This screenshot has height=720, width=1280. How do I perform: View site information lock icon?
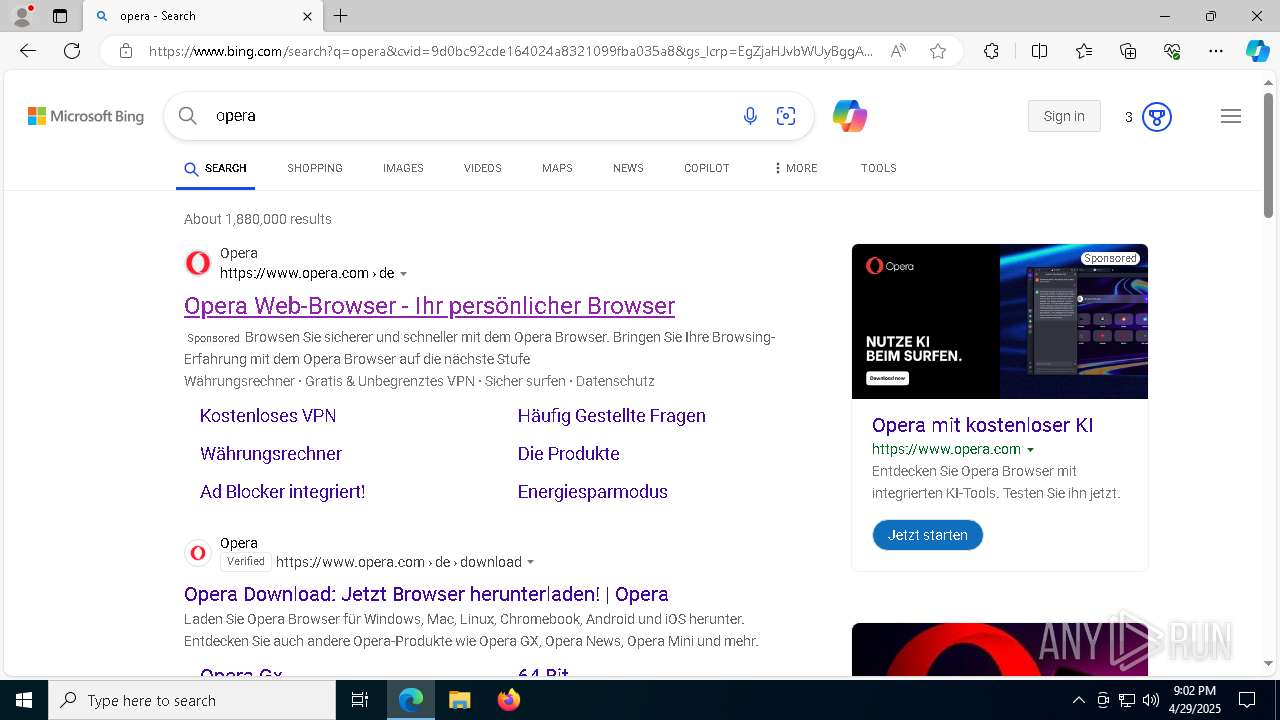(126, 51)
